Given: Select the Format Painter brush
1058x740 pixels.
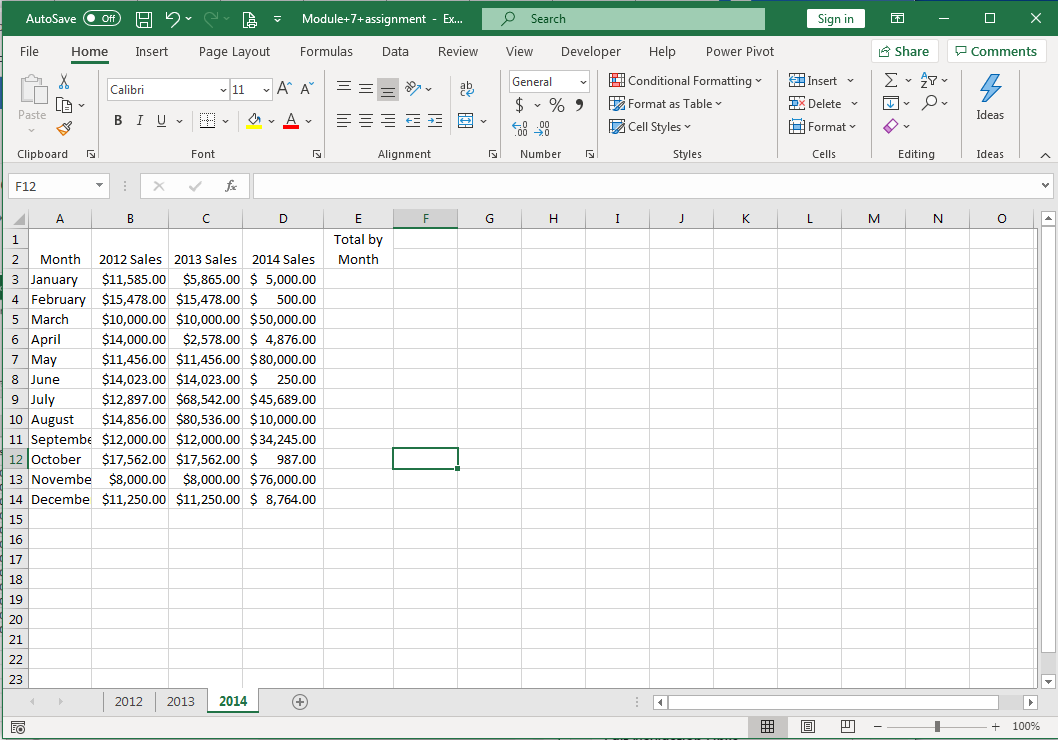Looking at the screenshot, I should point(64,128).
